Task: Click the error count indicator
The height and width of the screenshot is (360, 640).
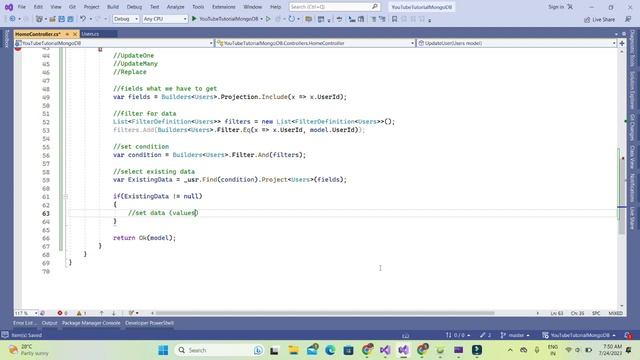Action: point(62,313)
